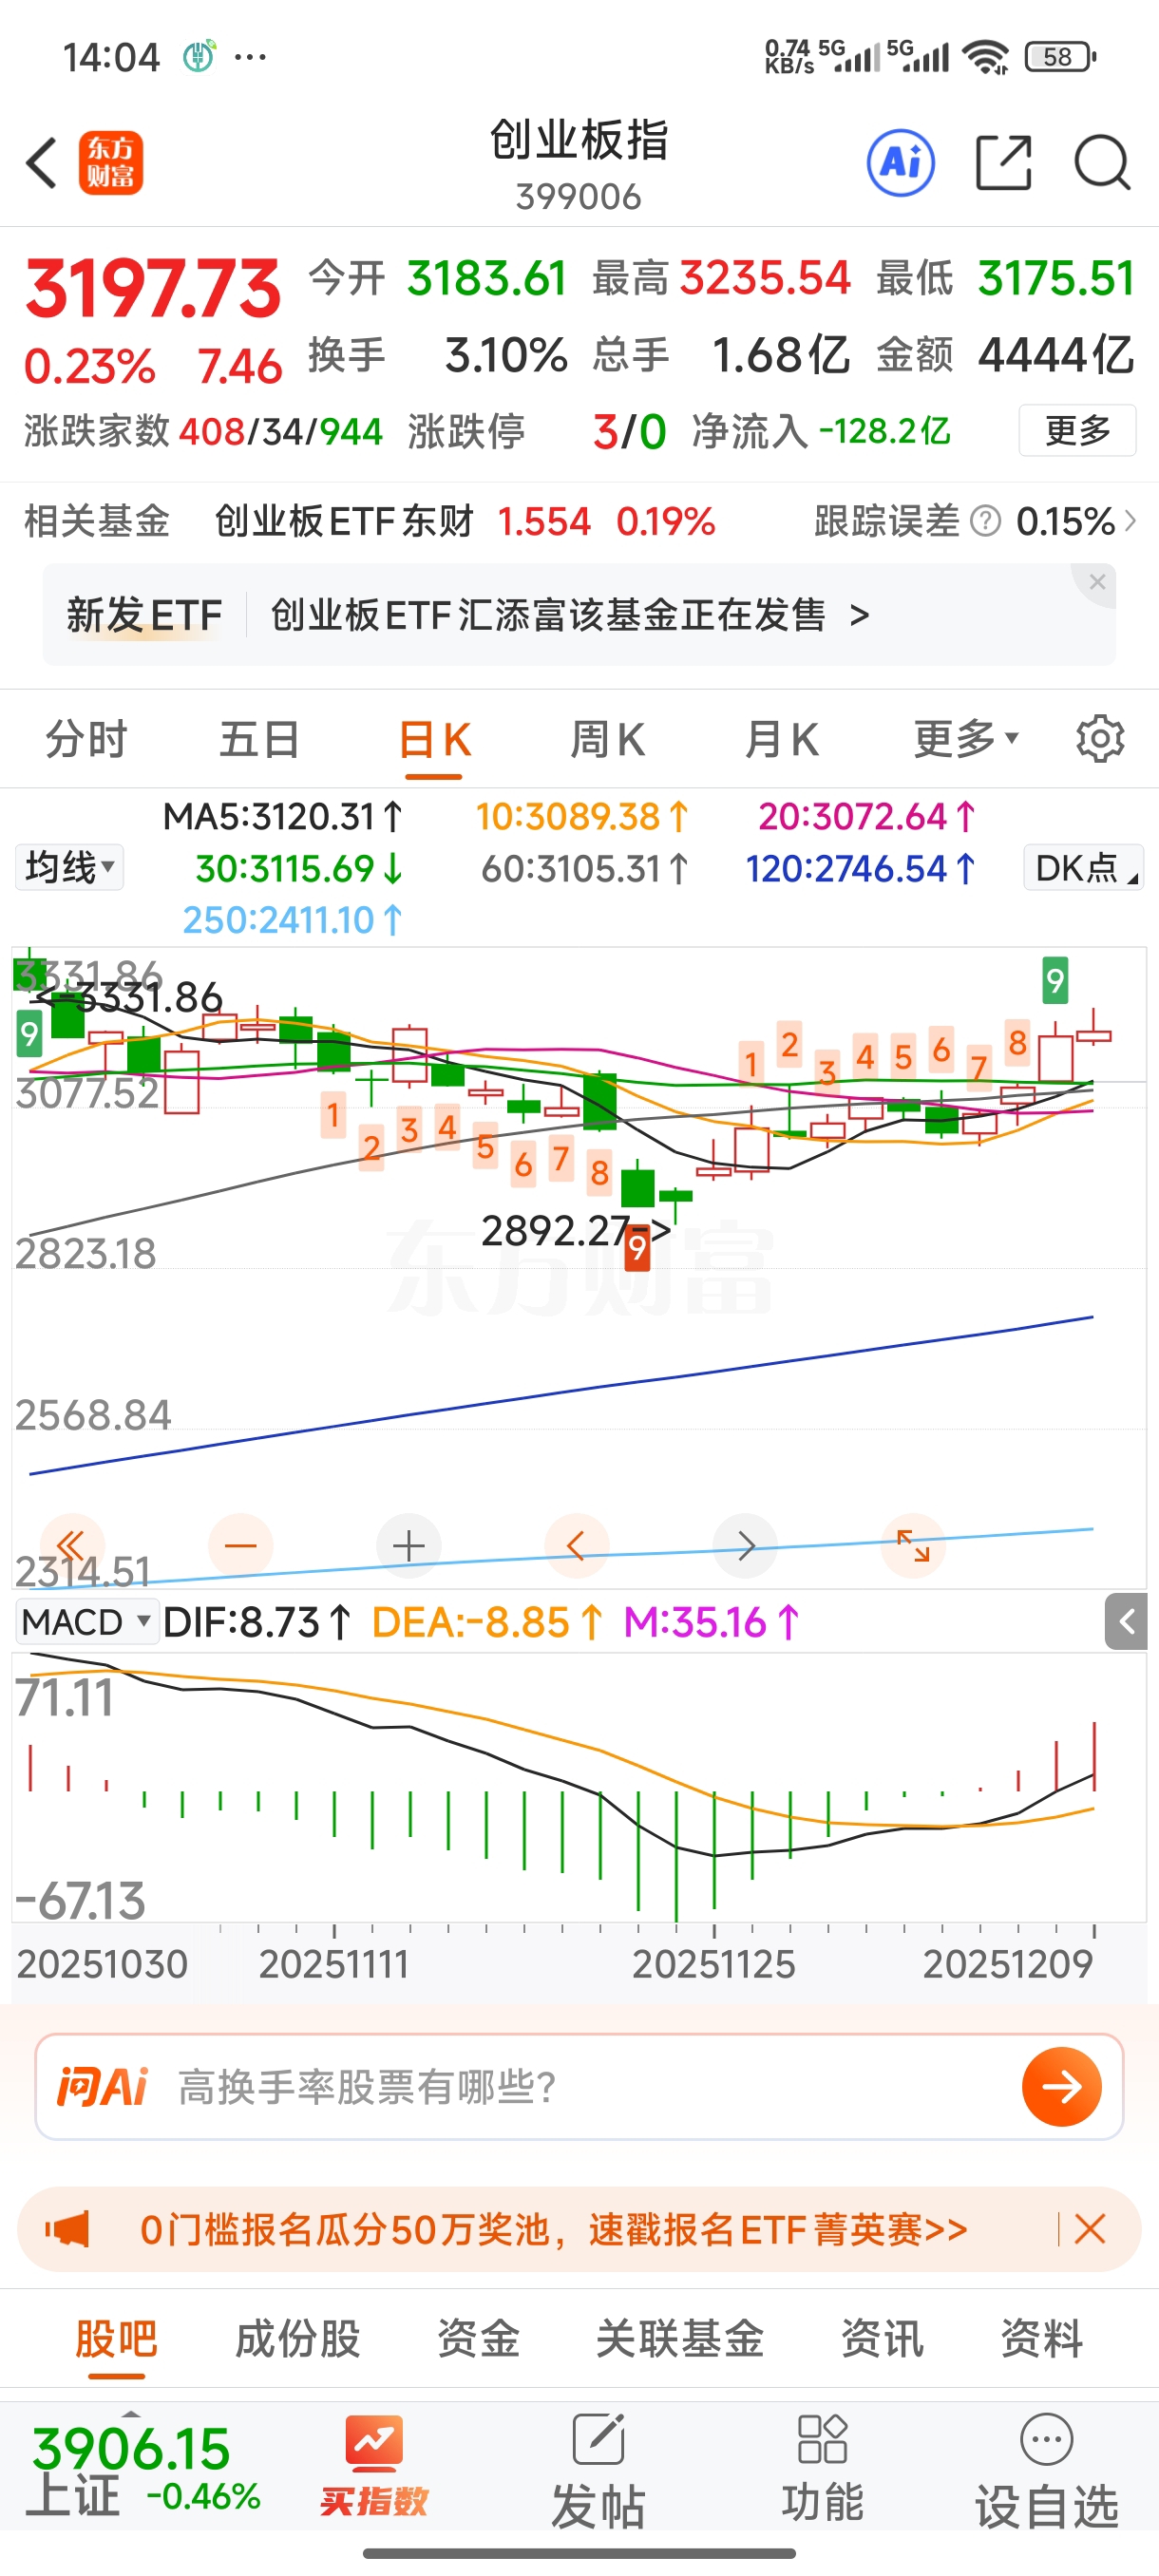Tap the back arrow icon
1159x2576 pixels.
coord(41,163)
